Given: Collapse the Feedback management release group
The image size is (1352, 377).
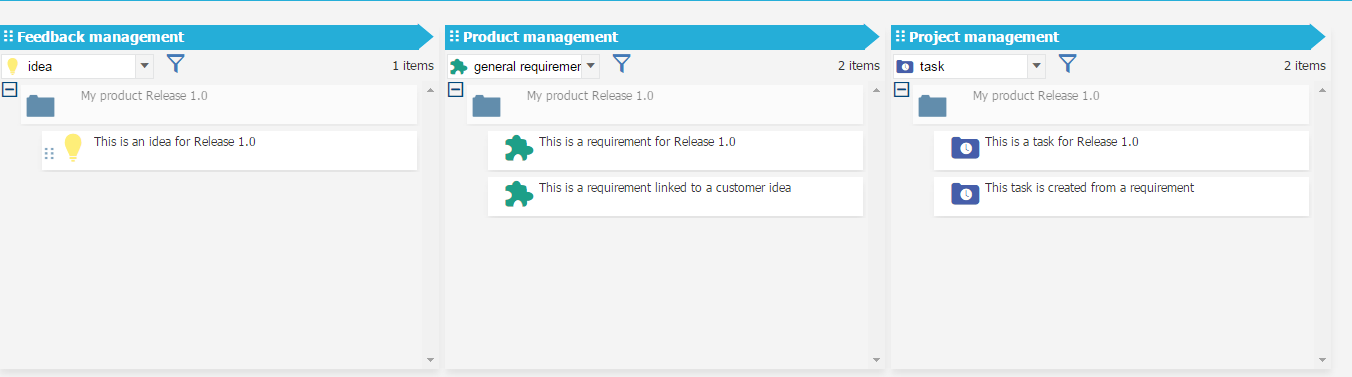Looking at the screenshot, I should (9, 89).
